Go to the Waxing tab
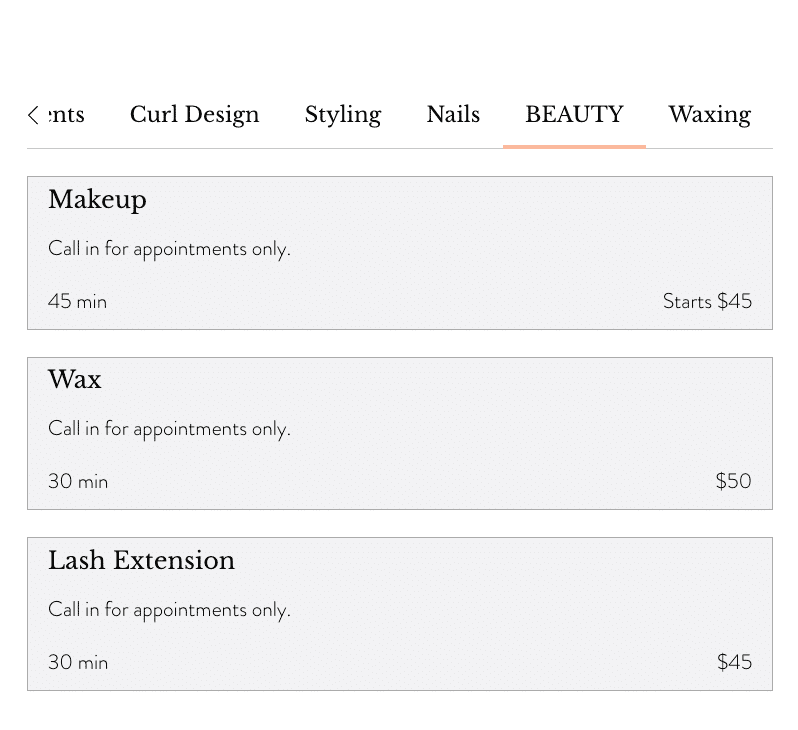798x730 pixels. point(709,115)
